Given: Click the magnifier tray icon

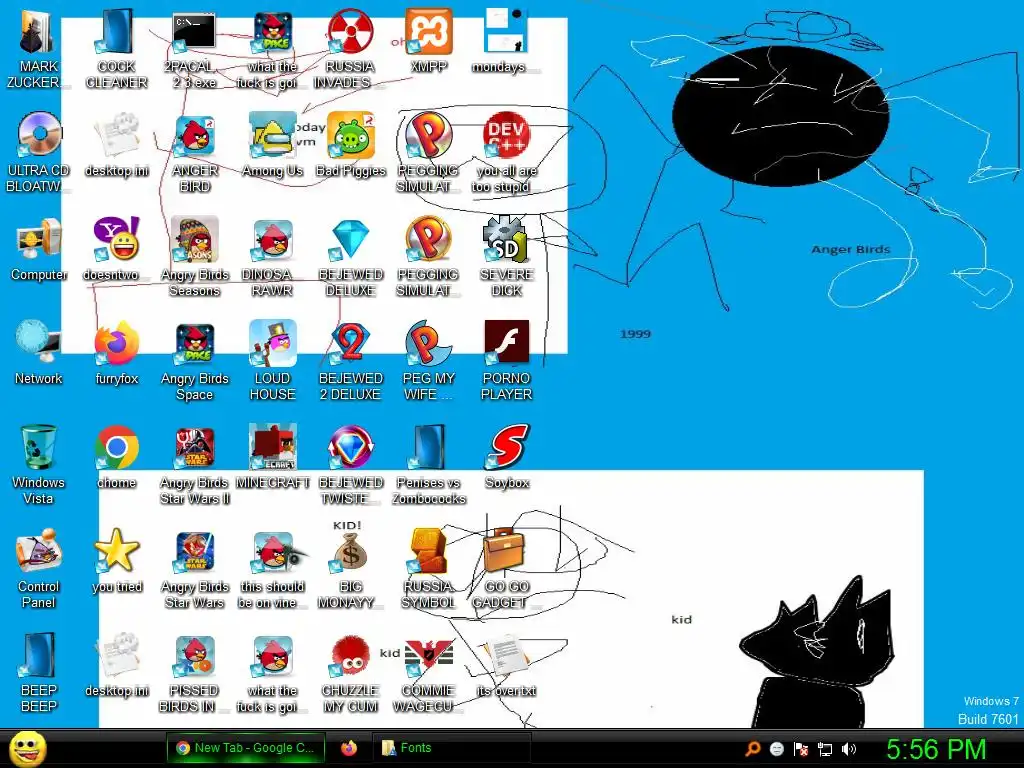Looking at the screenshot, I should coord(752,748).
